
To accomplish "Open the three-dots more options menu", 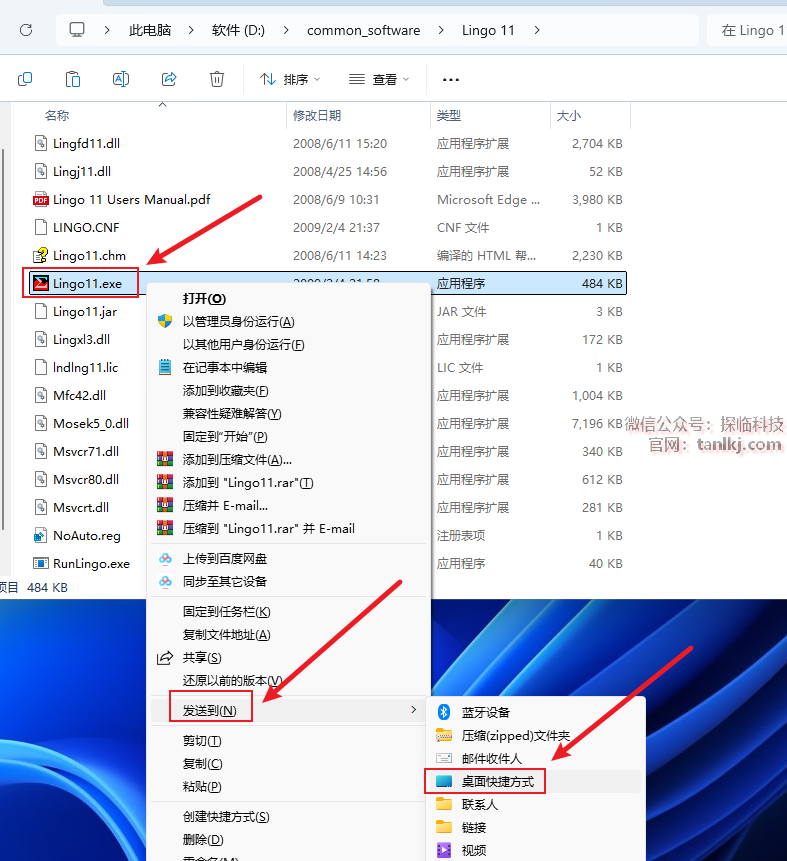I will pos(450,80).
